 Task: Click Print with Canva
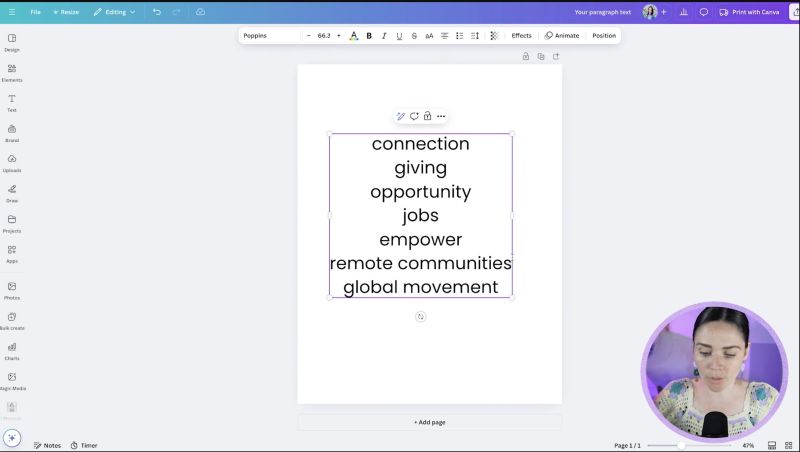pyautogui.click(x=749, y=12)
